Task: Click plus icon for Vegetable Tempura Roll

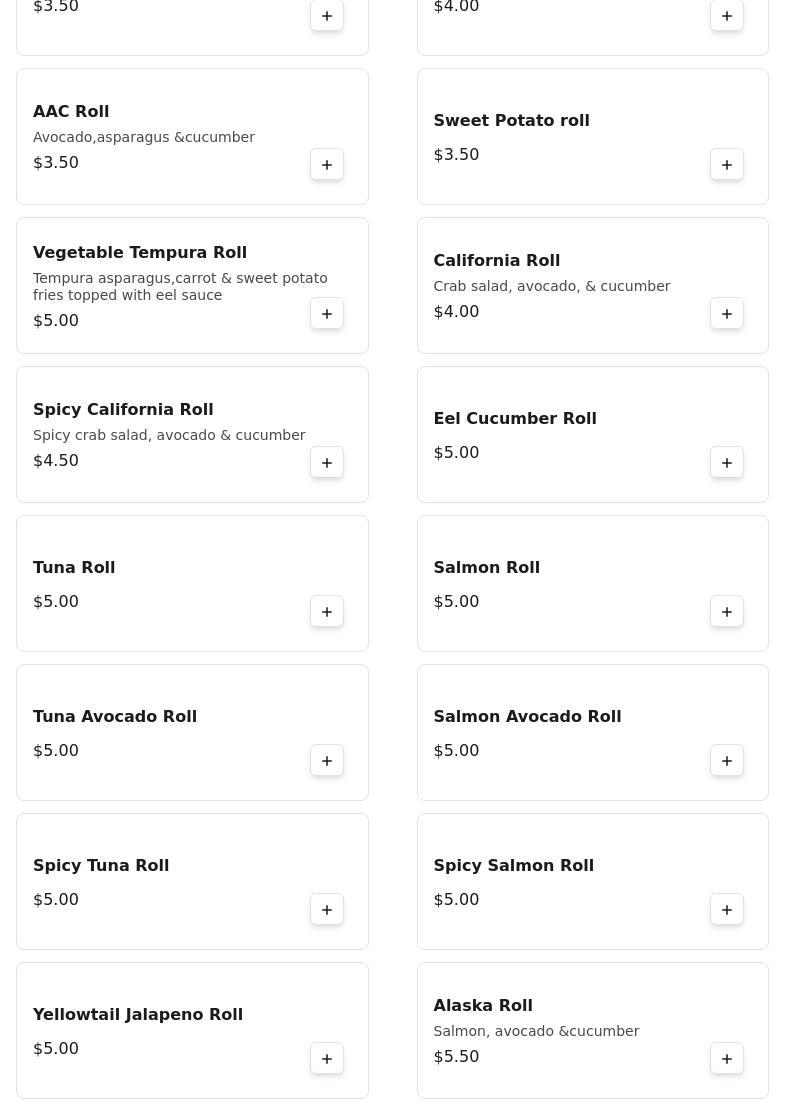Action: 327,313
